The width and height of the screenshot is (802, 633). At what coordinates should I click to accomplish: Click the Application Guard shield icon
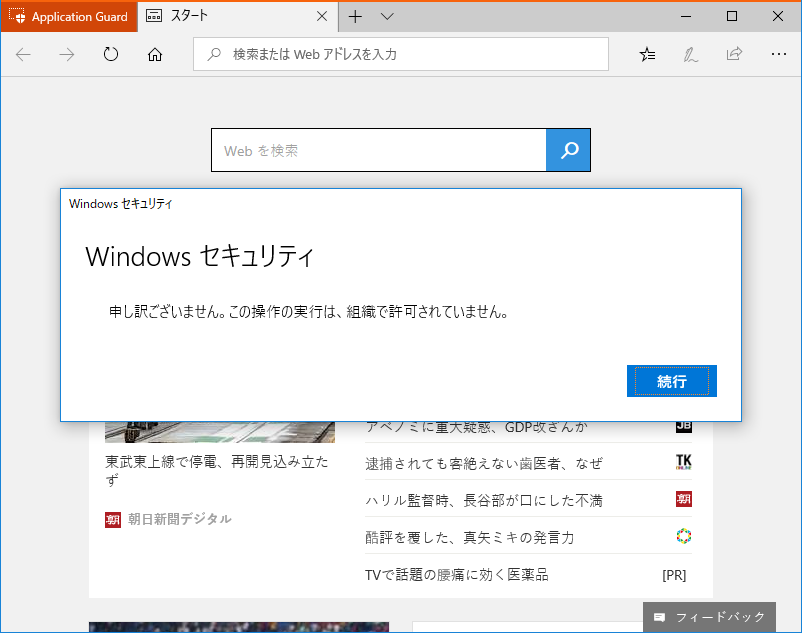17,16
